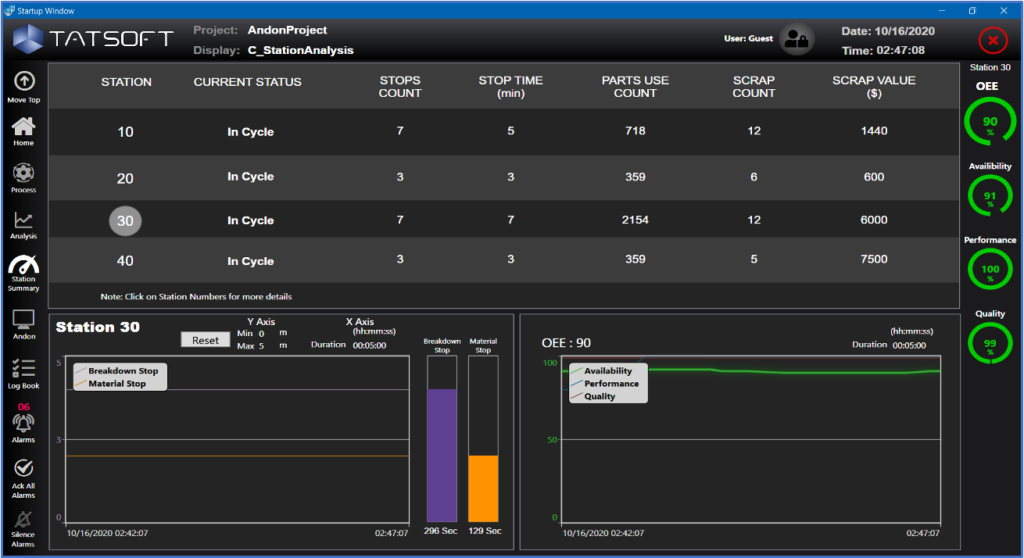Screen dimensions: 1024x558
Task: Select station number 40 in the table
Action: [126, 261]
